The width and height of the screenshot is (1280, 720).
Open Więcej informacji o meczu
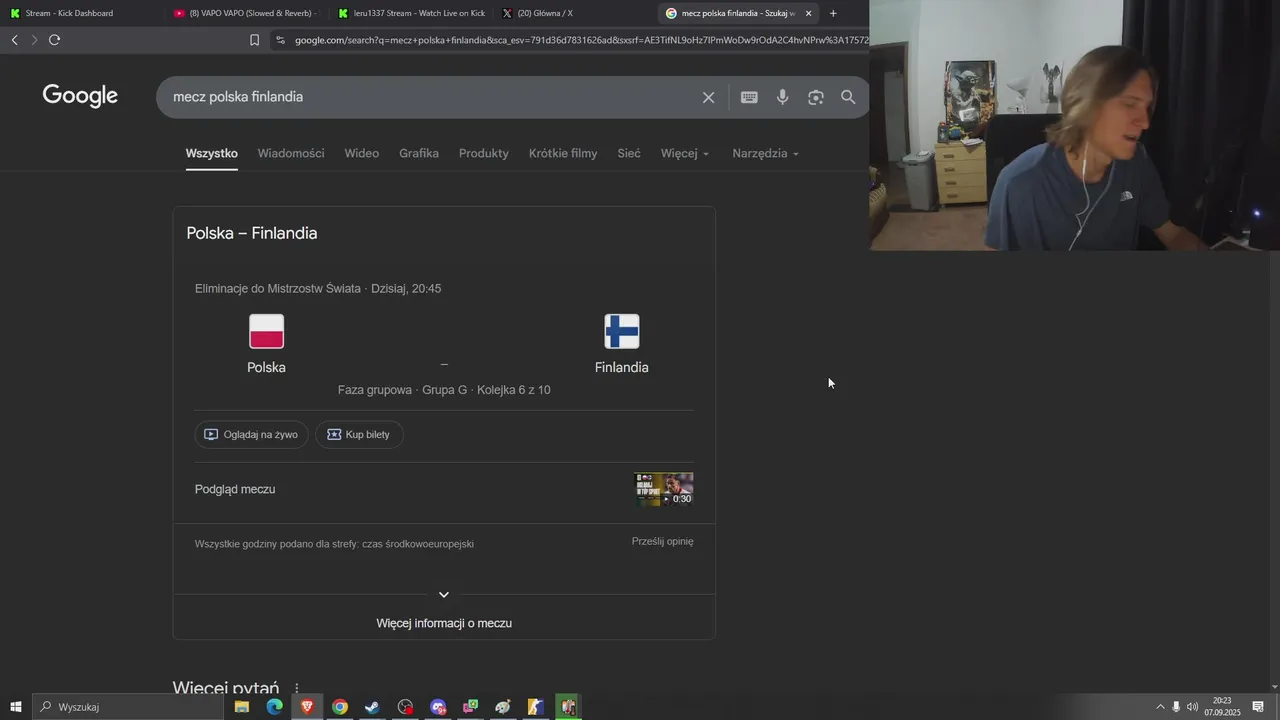444,623
